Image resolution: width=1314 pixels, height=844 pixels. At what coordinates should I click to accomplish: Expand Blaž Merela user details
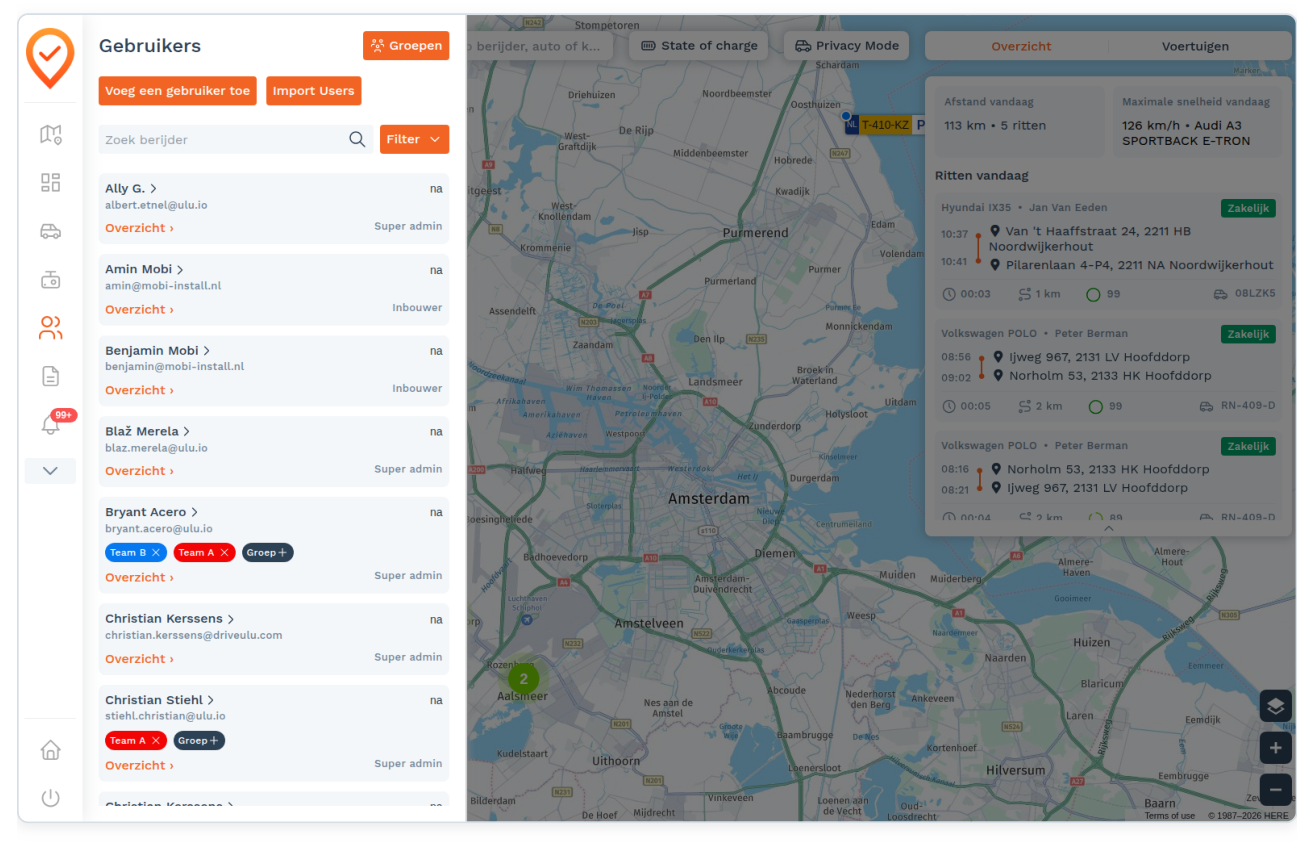pos(147,431)
